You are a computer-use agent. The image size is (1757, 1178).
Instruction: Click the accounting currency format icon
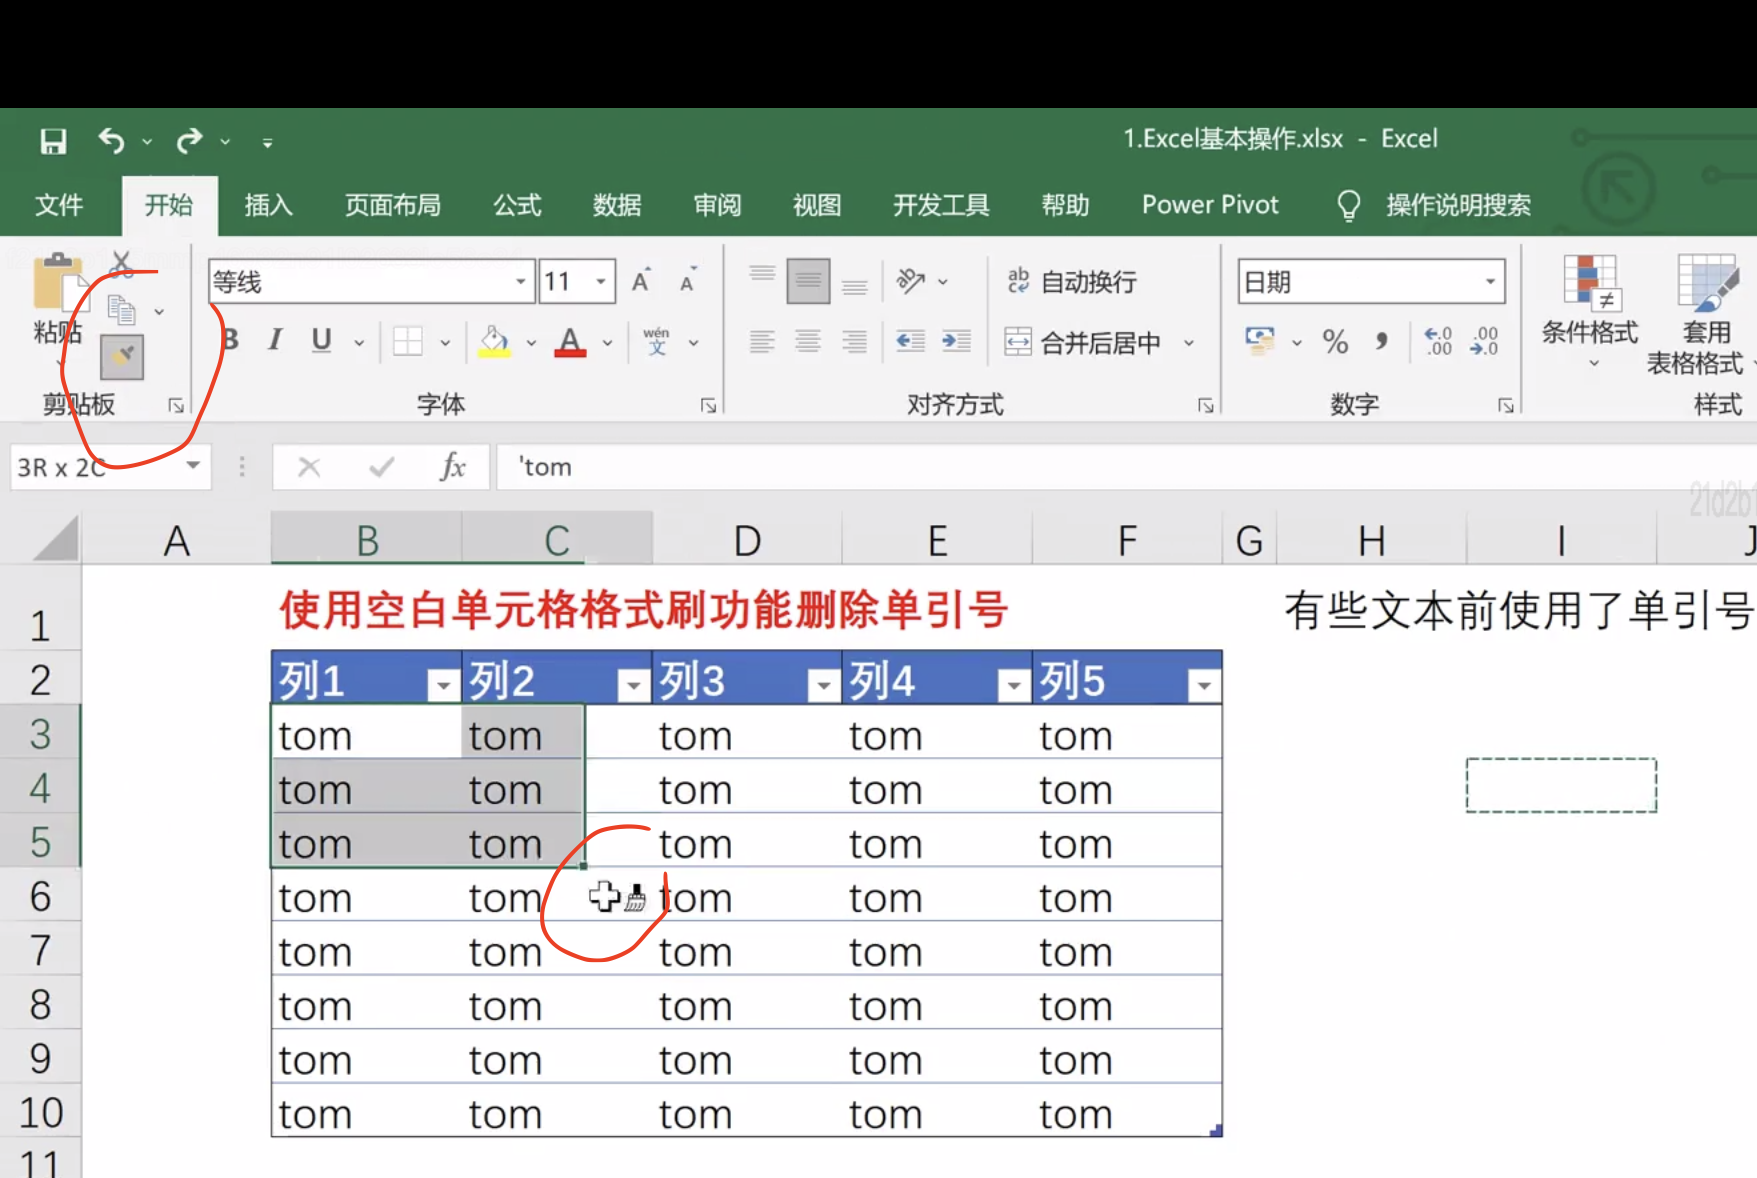point(1260,341)
